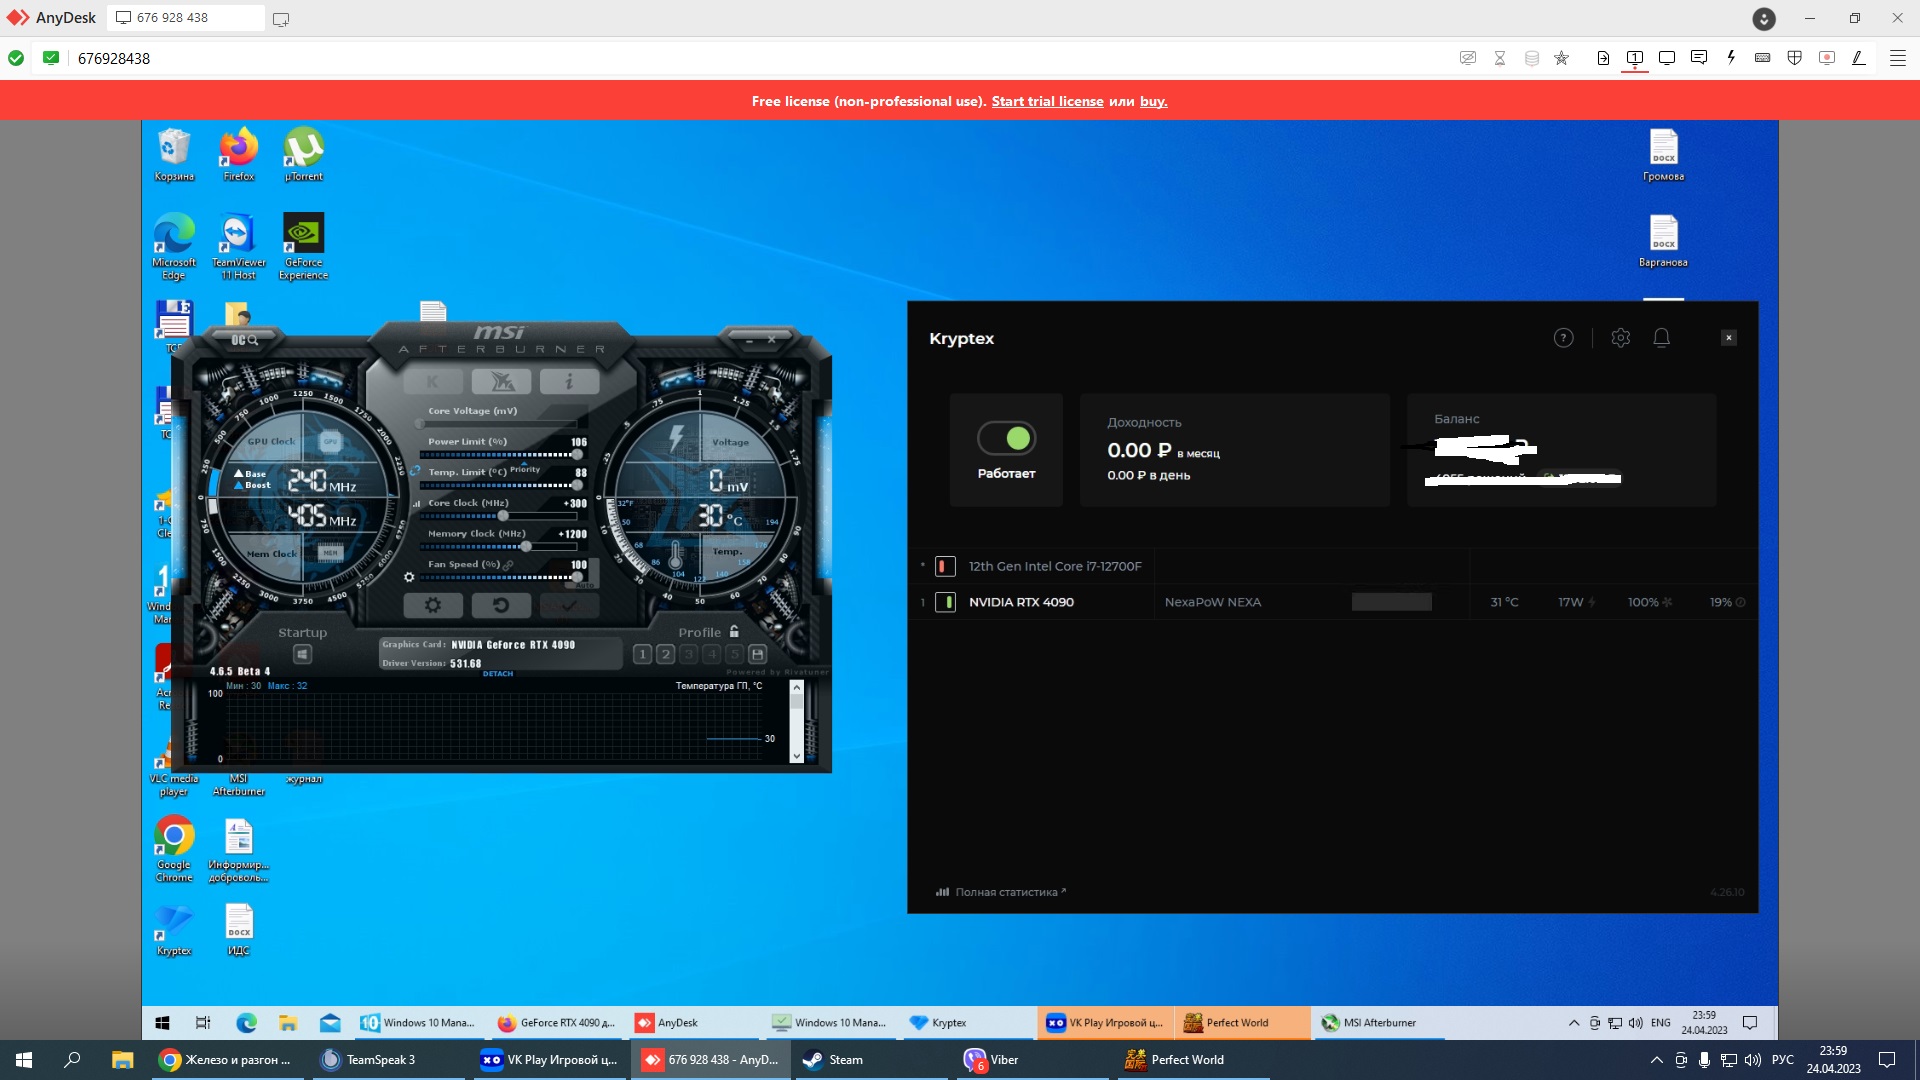Open AnyDesk display settings monitor icon

pos(1667,58)
